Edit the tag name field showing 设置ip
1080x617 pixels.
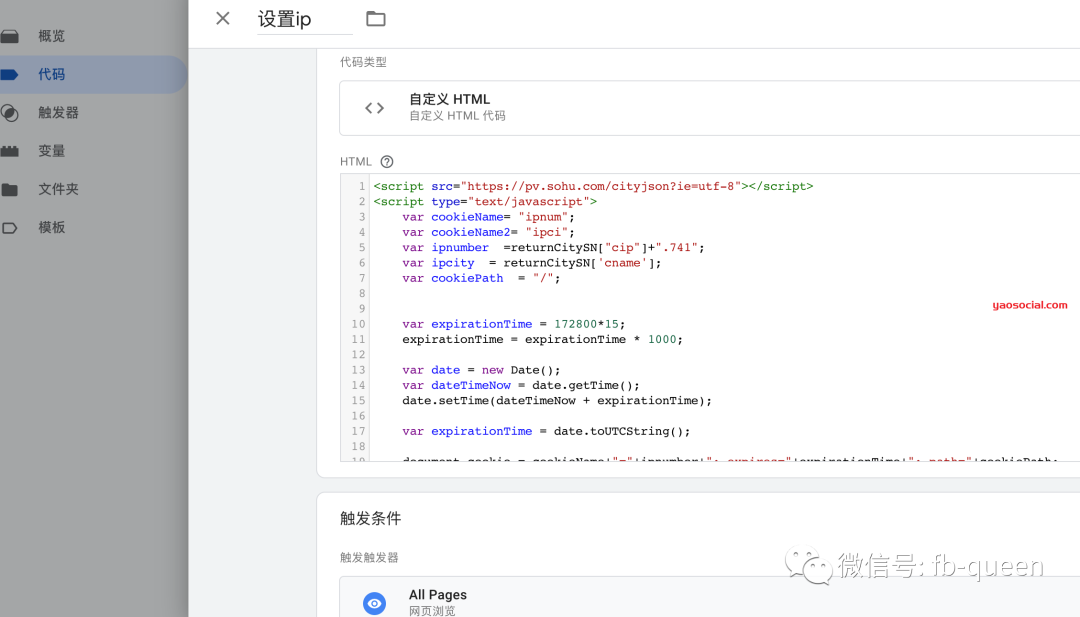[290, 18]
